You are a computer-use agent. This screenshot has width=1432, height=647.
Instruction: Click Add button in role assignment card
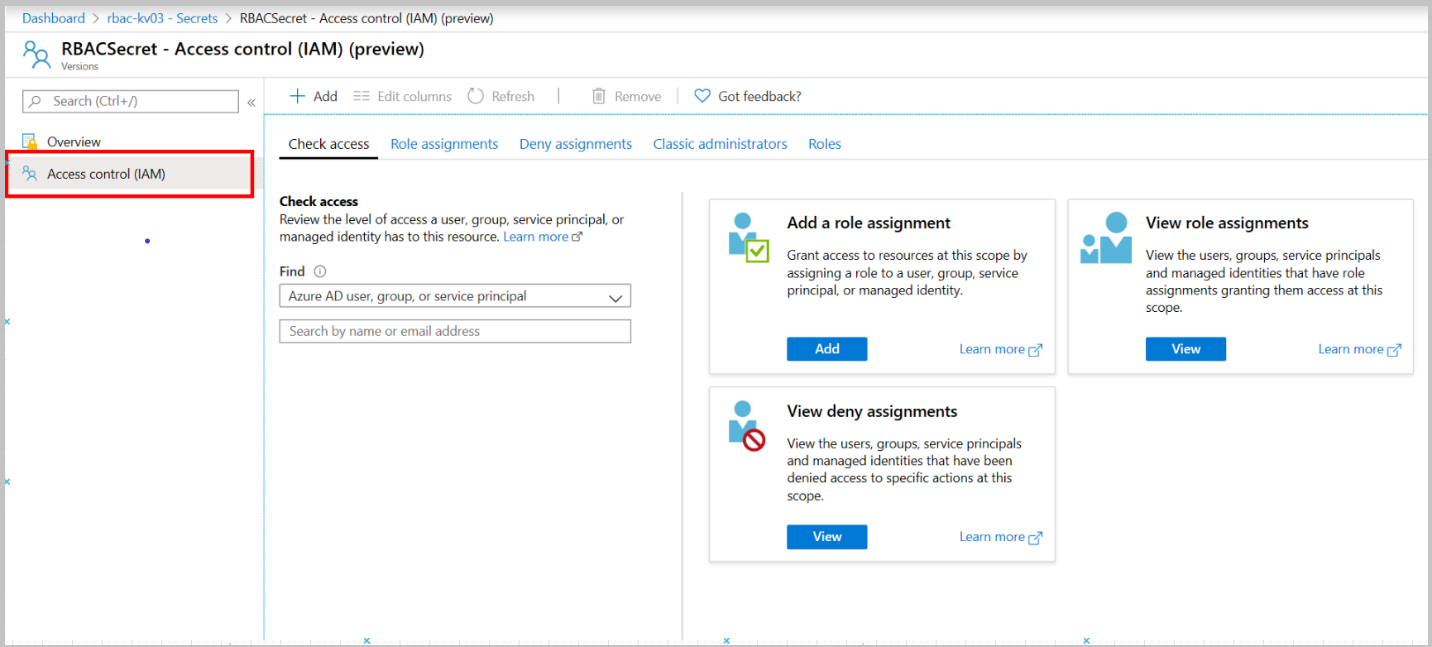827,349
